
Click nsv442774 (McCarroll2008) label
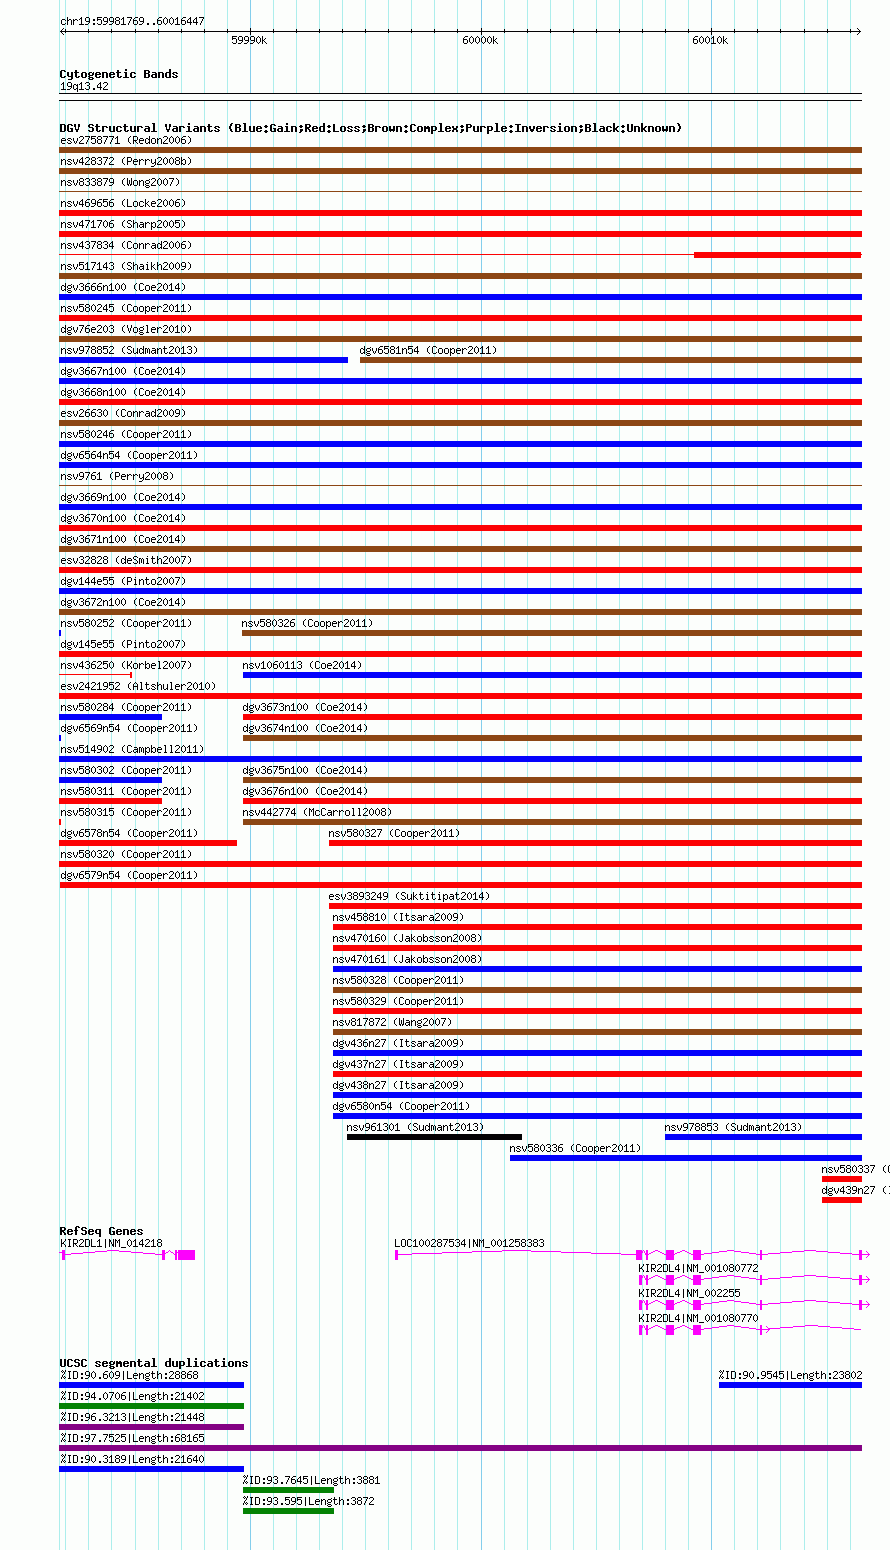(316, 812)
